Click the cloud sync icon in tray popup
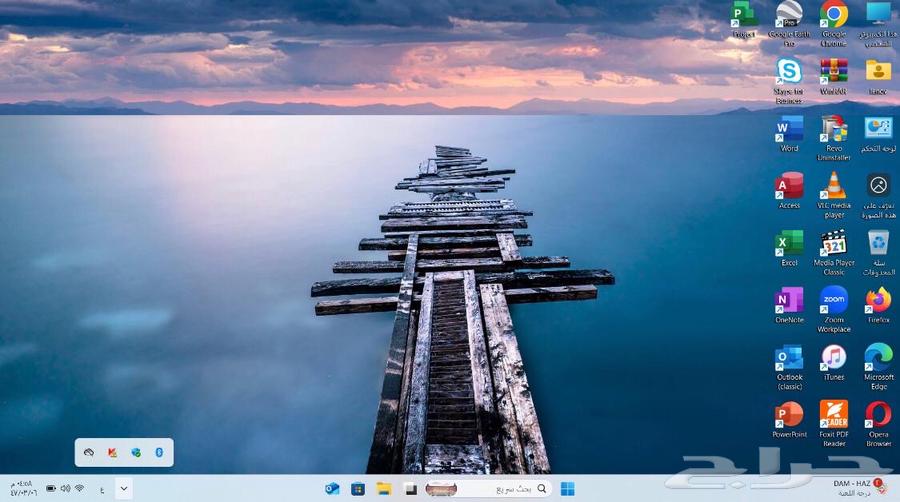This screenshot has width=900, height=502. point(89,453)
